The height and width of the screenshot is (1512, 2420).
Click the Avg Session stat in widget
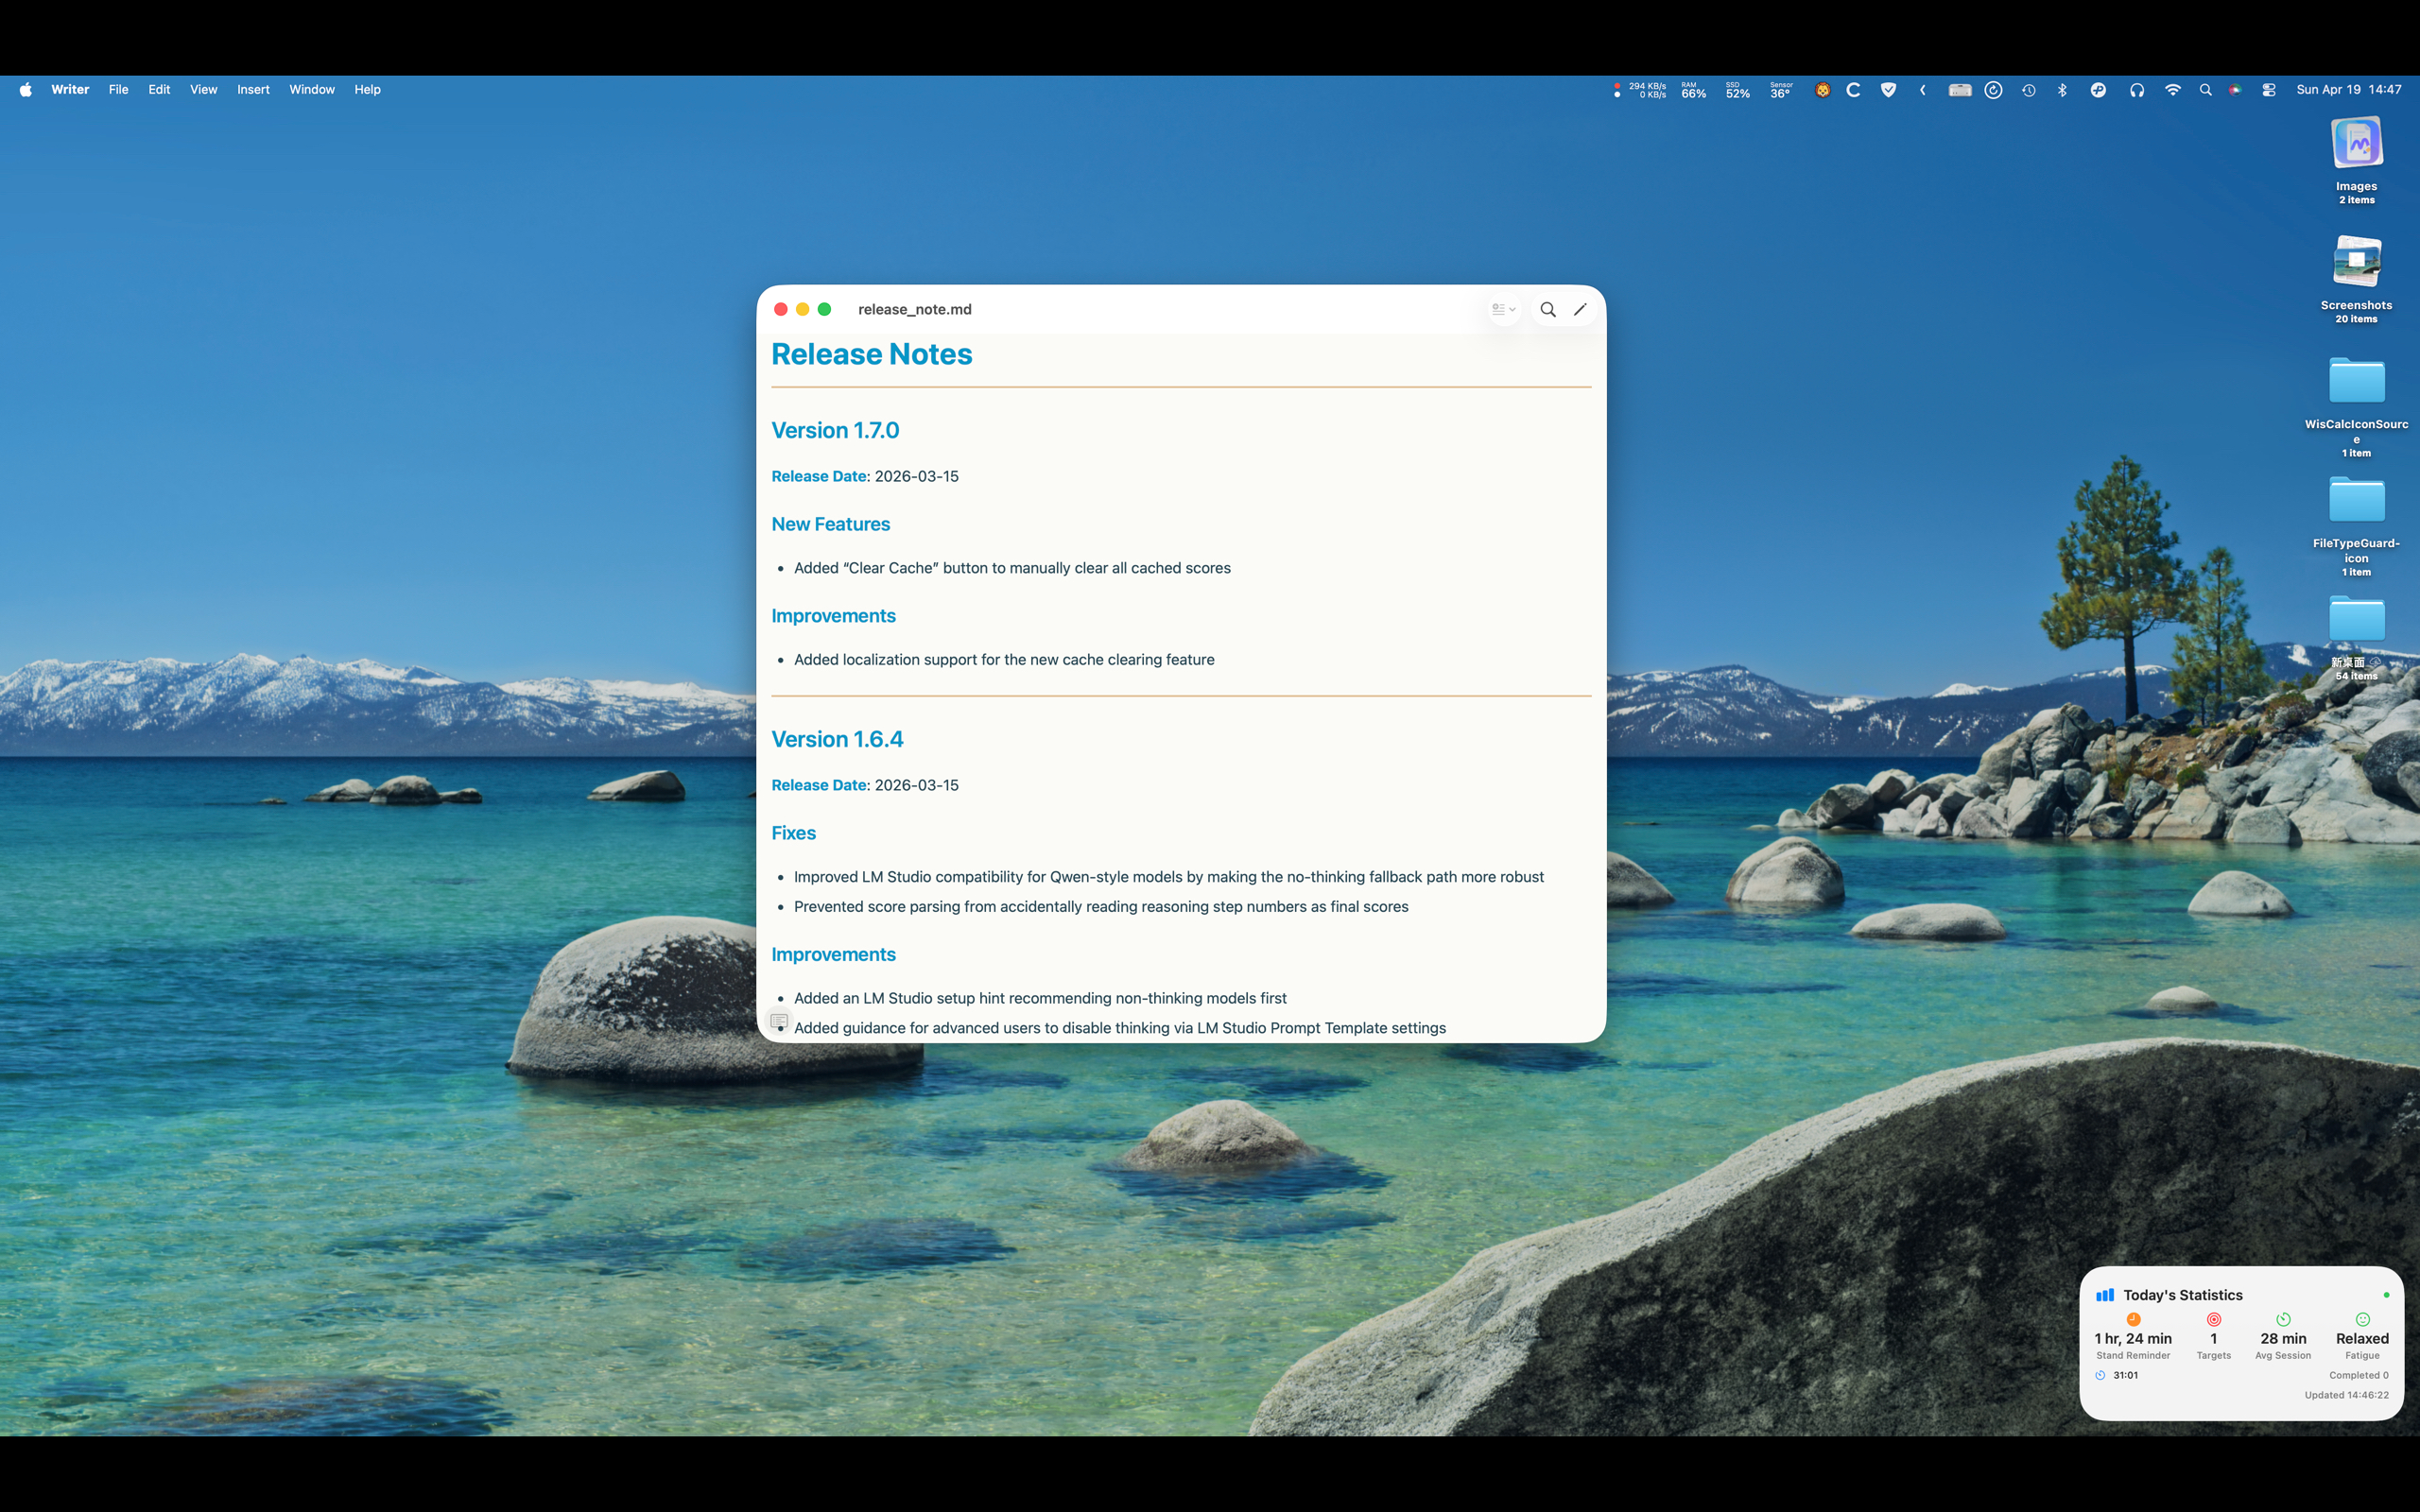tap(2283, 1337)
